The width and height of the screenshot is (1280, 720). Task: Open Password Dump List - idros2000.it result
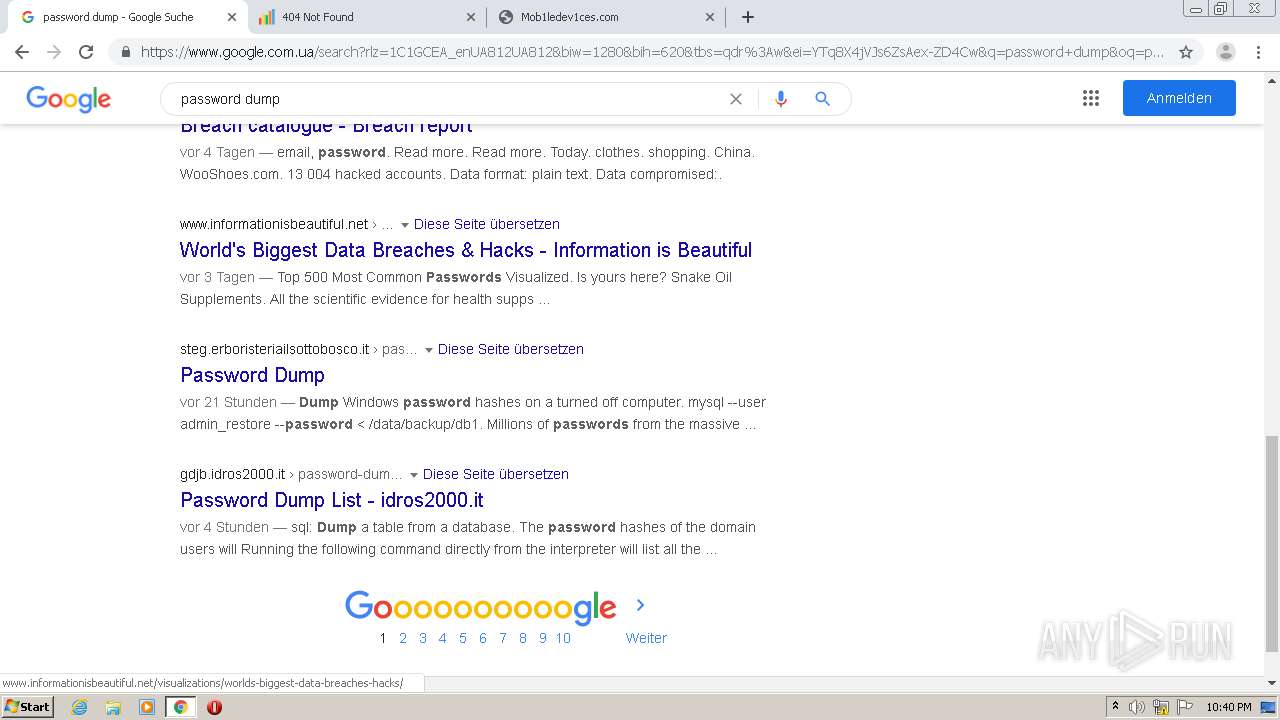coord(332,500)
